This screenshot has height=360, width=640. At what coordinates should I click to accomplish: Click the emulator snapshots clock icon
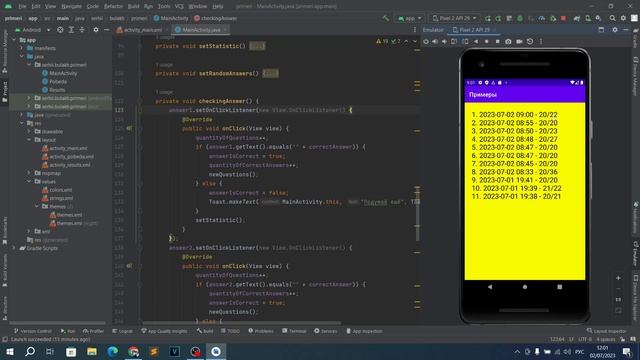[x=530, y=41]
